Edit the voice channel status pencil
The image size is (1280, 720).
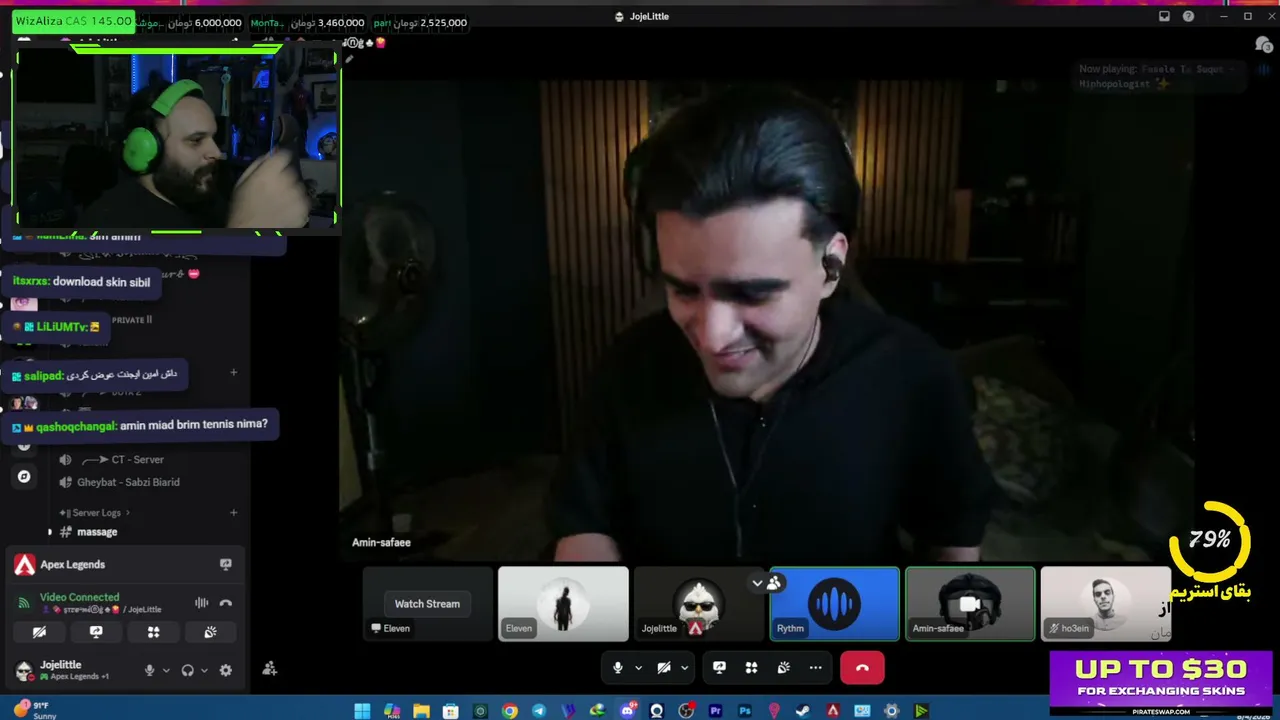pos(349,59)
